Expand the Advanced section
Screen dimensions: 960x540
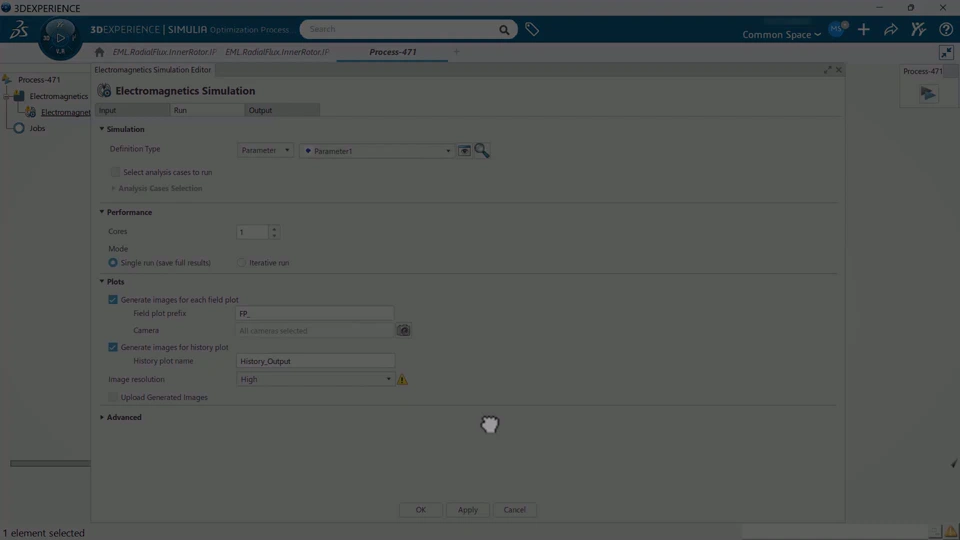102,417
